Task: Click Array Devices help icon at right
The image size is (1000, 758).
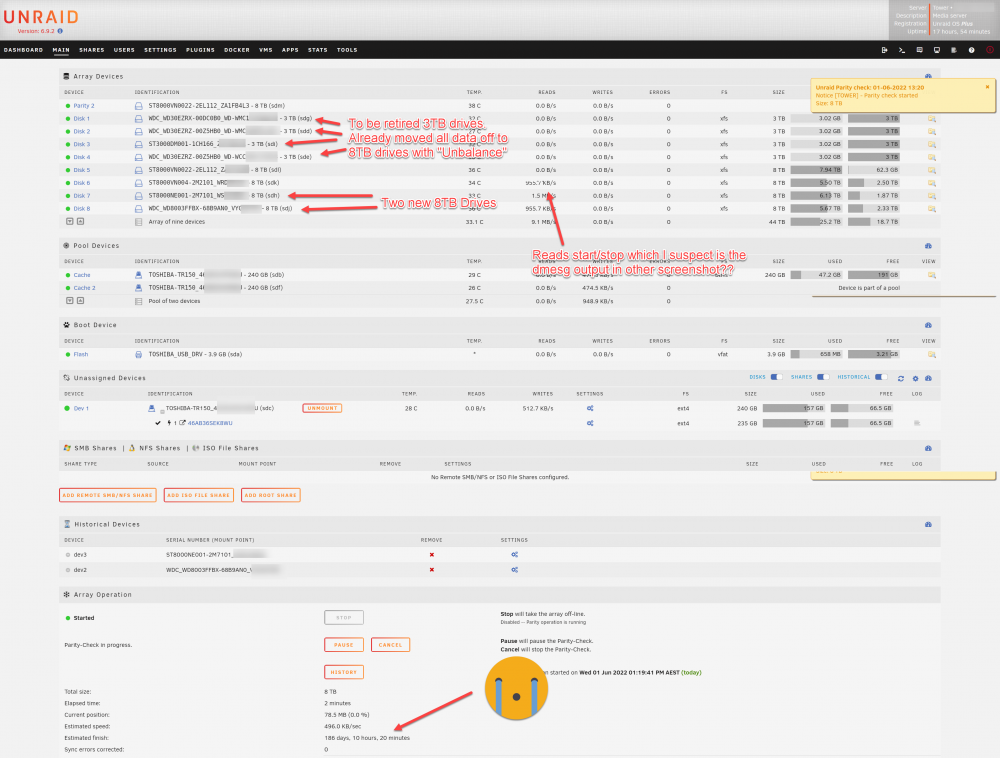Action: click(x=928, y=77)
